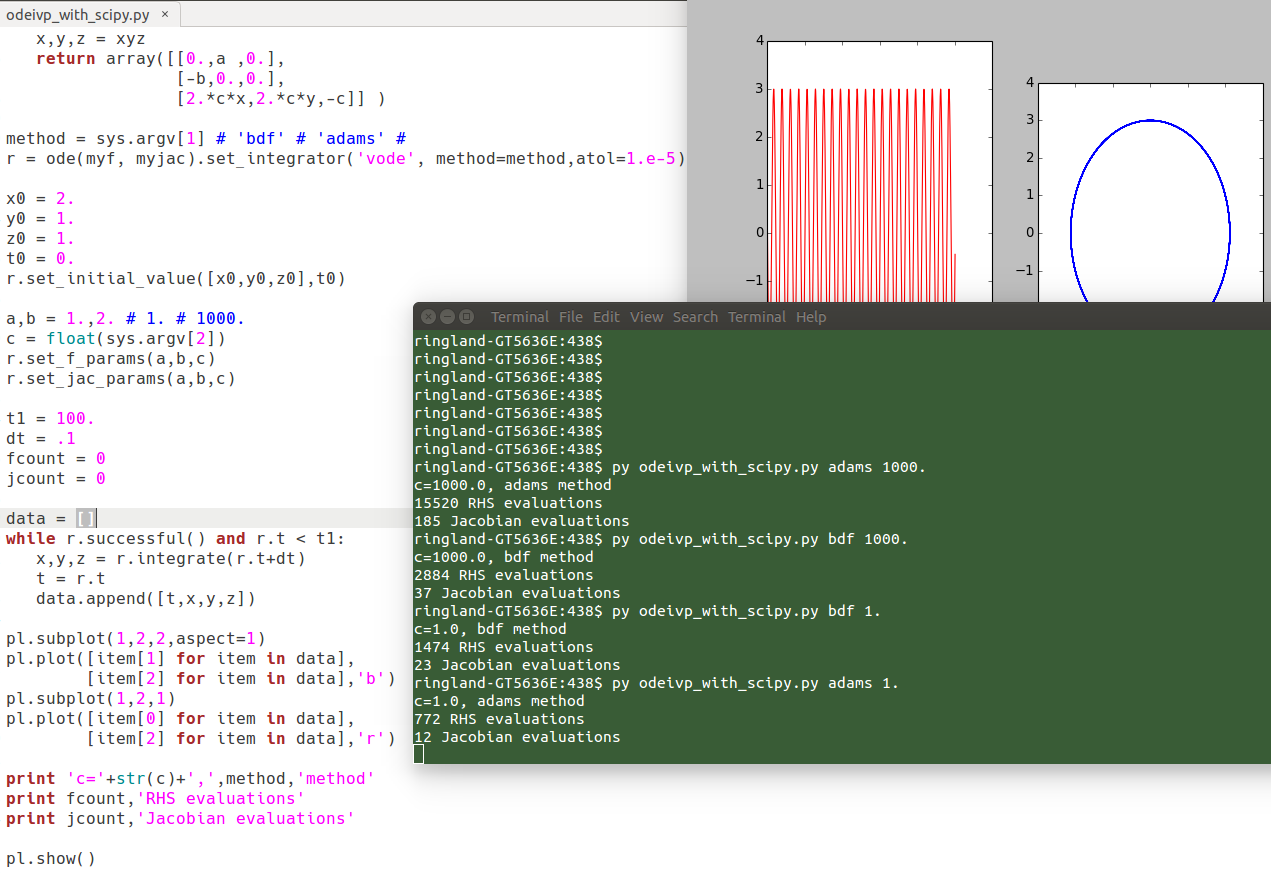Screen dimensions: 1271x881
Task: Click the 'x,y,z = xyz' code line
Action: [x=91, y=39]
